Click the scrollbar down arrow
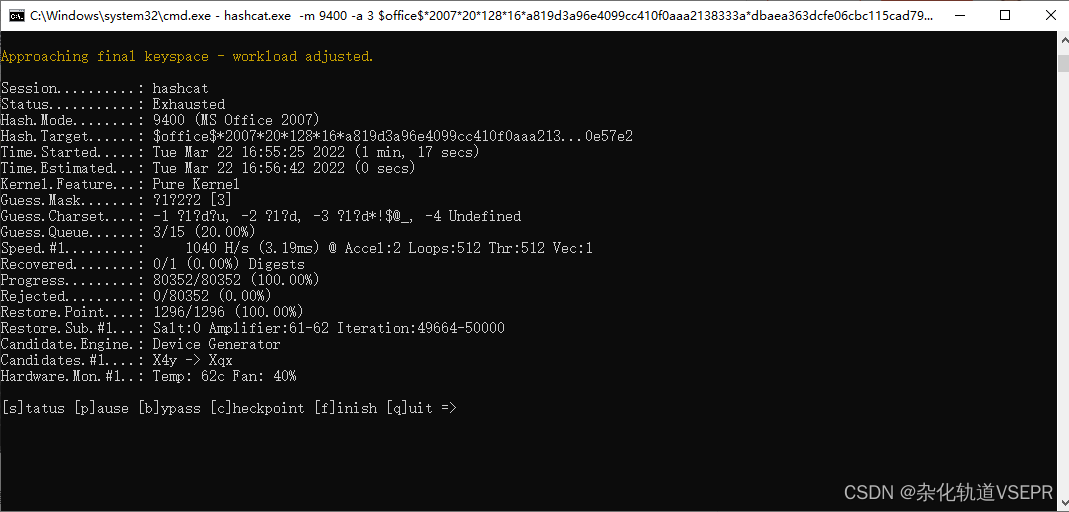The height and width of the screenshot is (512, 1069). pyautogui.click(x=1062, y=503)
